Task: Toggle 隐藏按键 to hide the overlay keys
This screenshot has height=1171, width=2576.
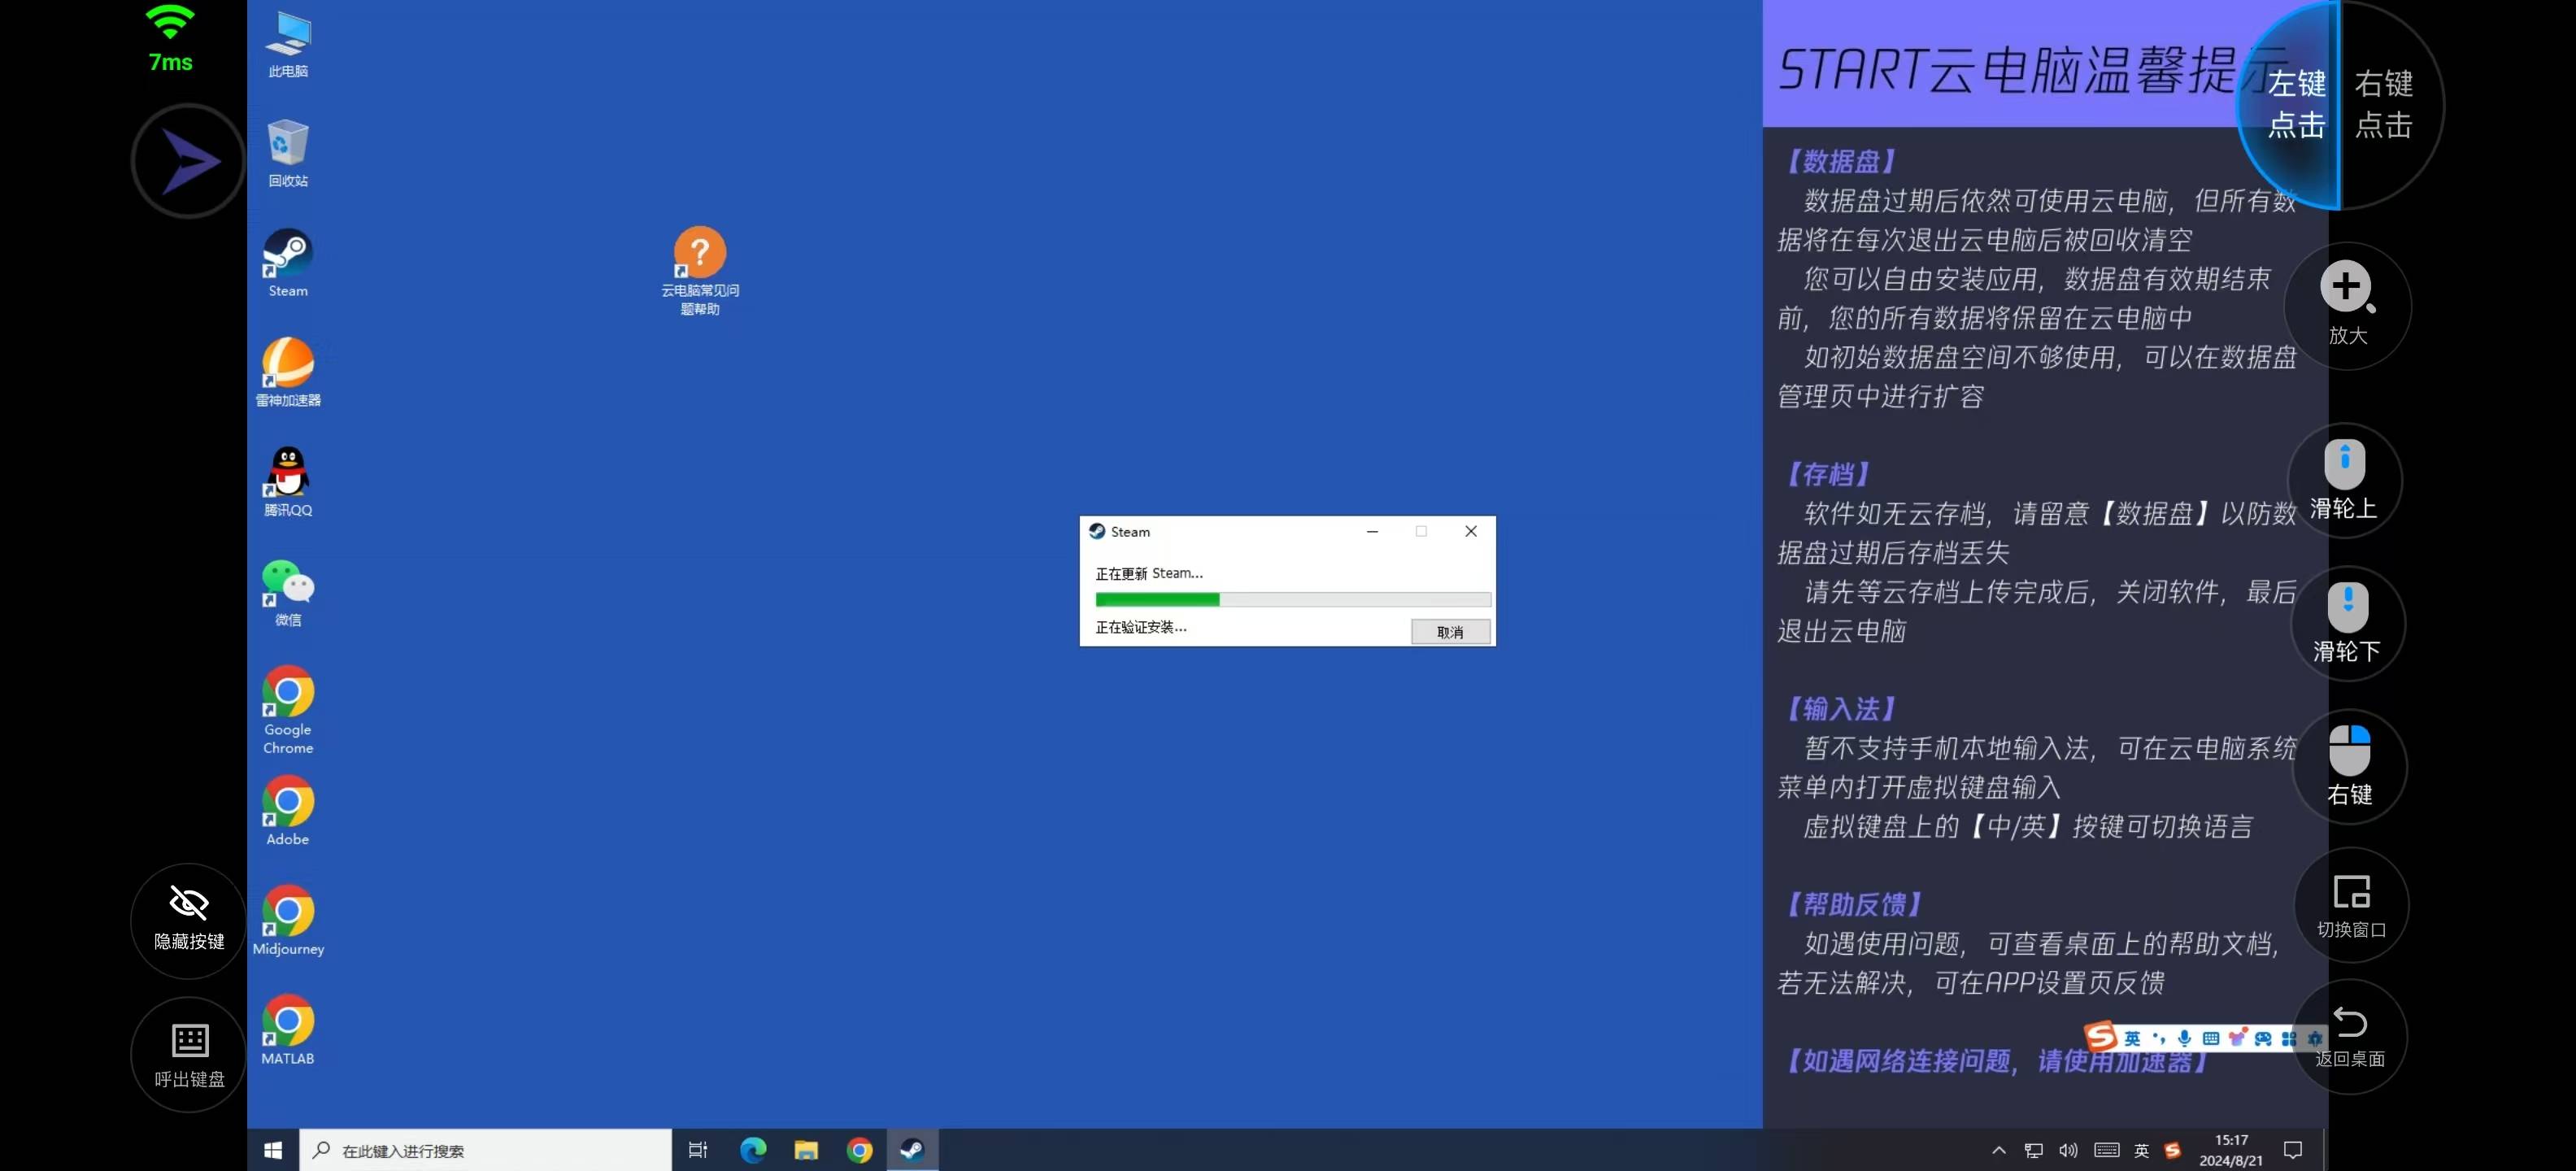Action: (x=189, y=920)
